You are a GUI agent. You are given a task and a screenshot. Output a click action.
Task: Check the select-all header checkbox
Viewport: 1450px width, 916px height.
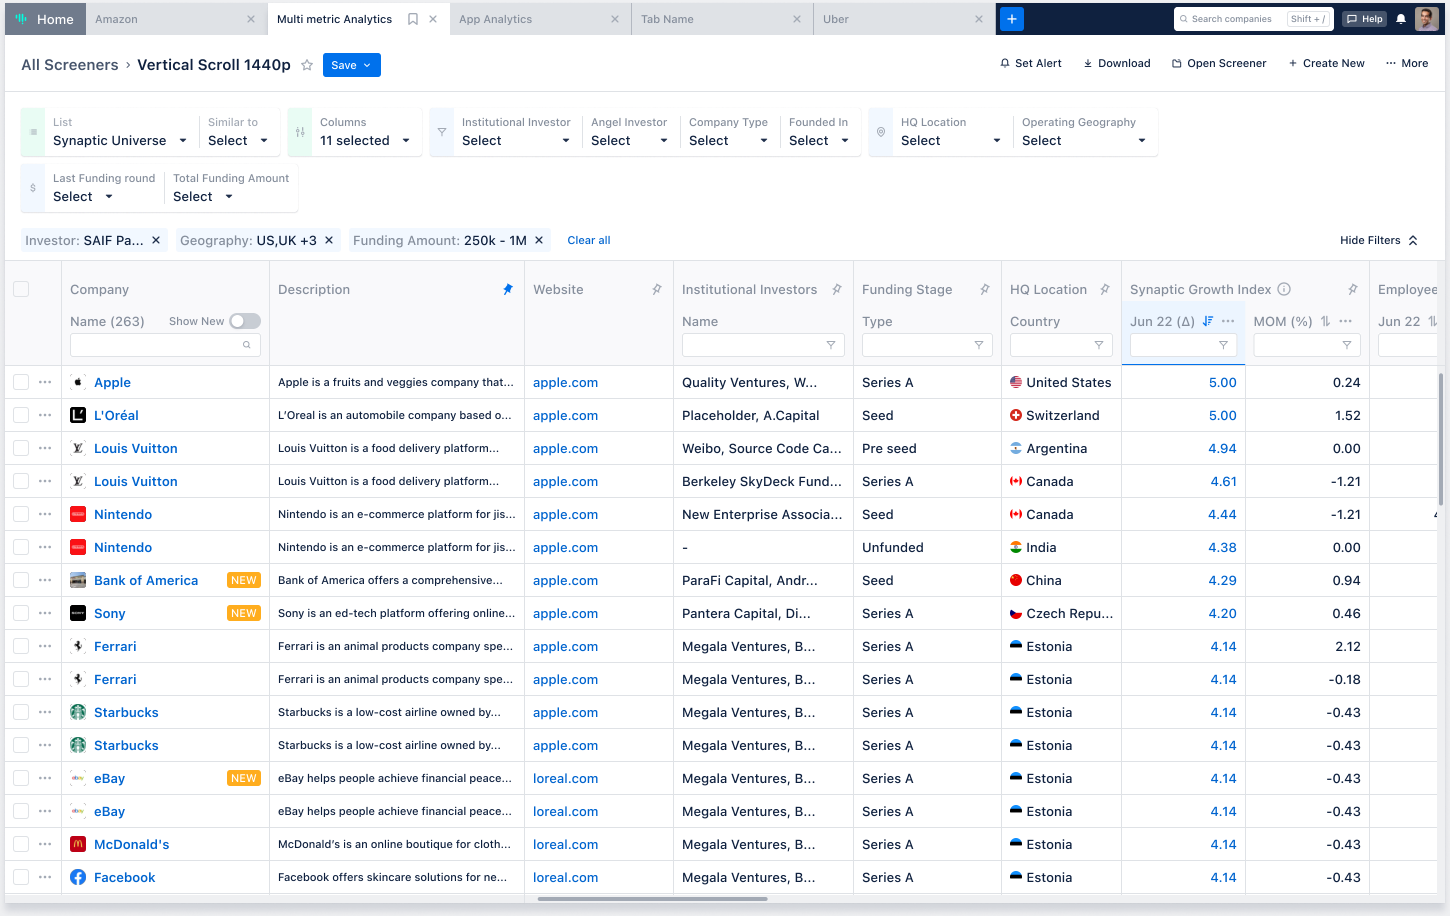[x=21, y=289]
